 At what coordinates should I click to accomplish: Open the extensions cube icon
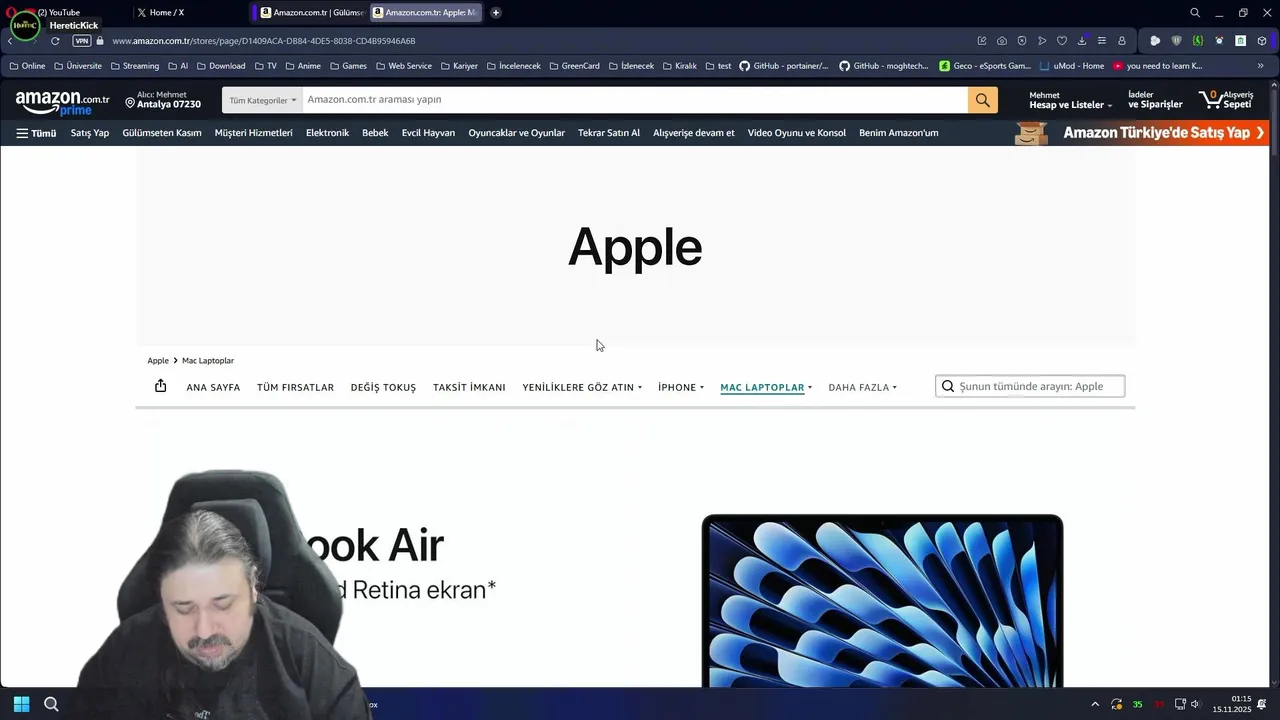[x=1262, y=41]
